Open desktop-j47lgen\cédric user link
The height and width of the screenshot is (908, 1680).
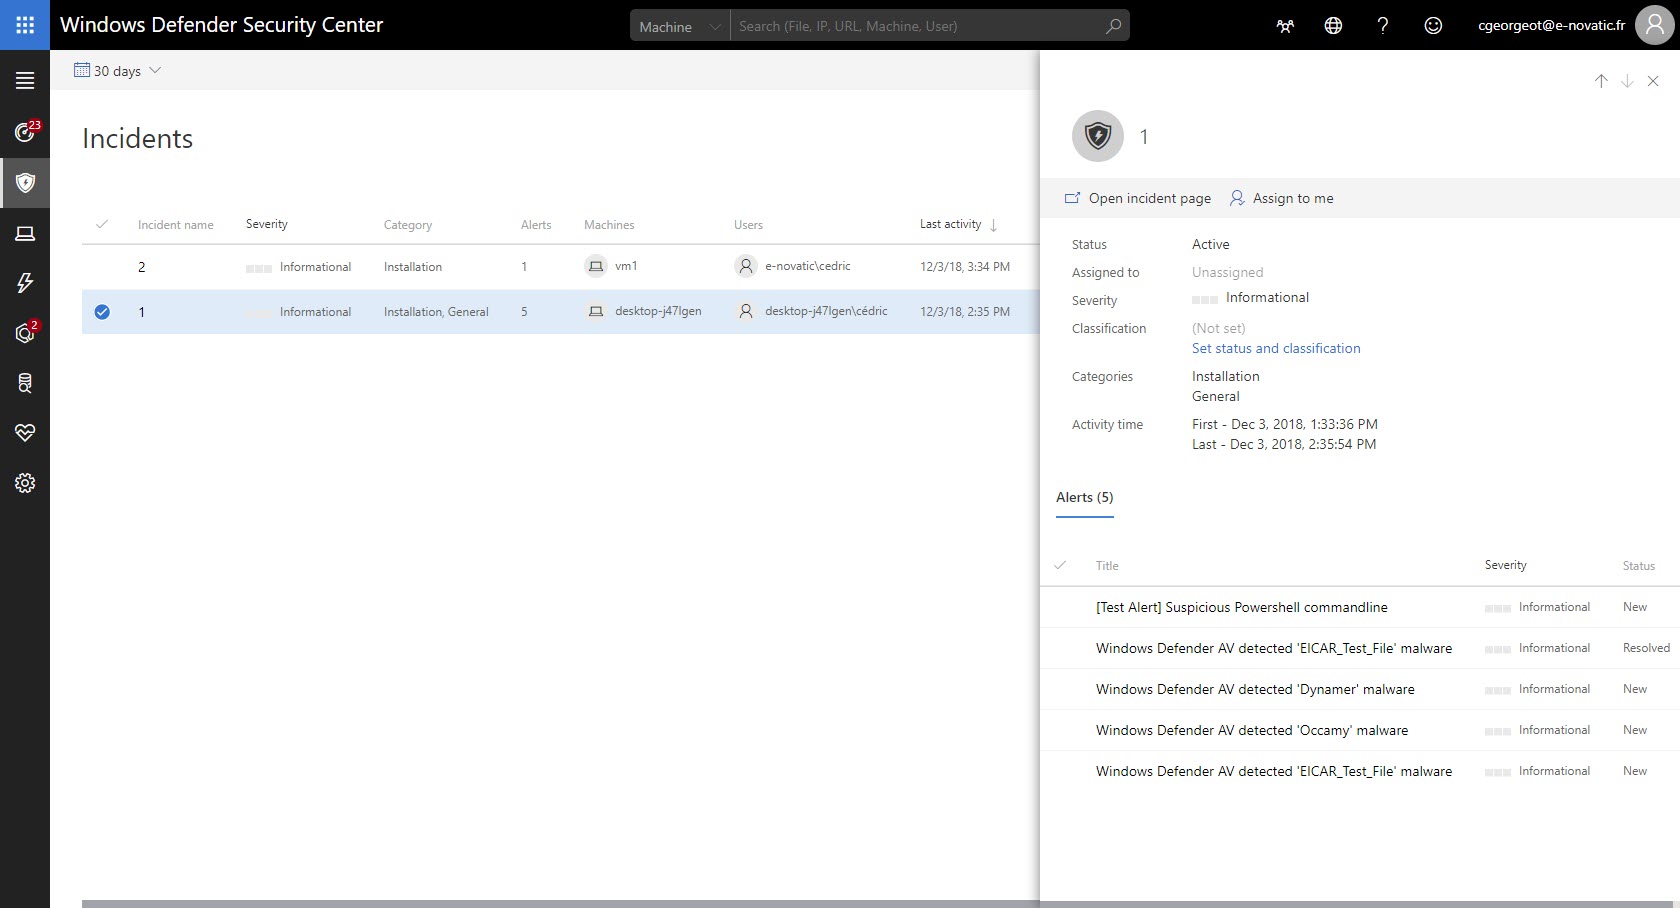[826, 311]
